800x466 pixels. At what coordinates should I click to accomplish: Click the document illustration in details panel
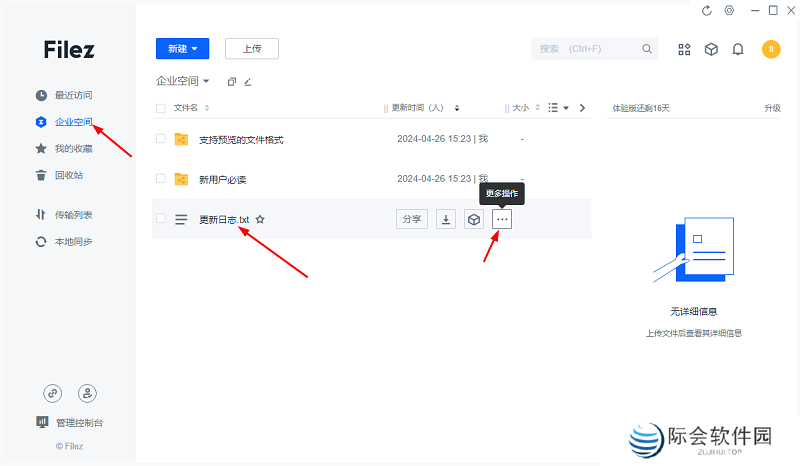pos(694,250)
